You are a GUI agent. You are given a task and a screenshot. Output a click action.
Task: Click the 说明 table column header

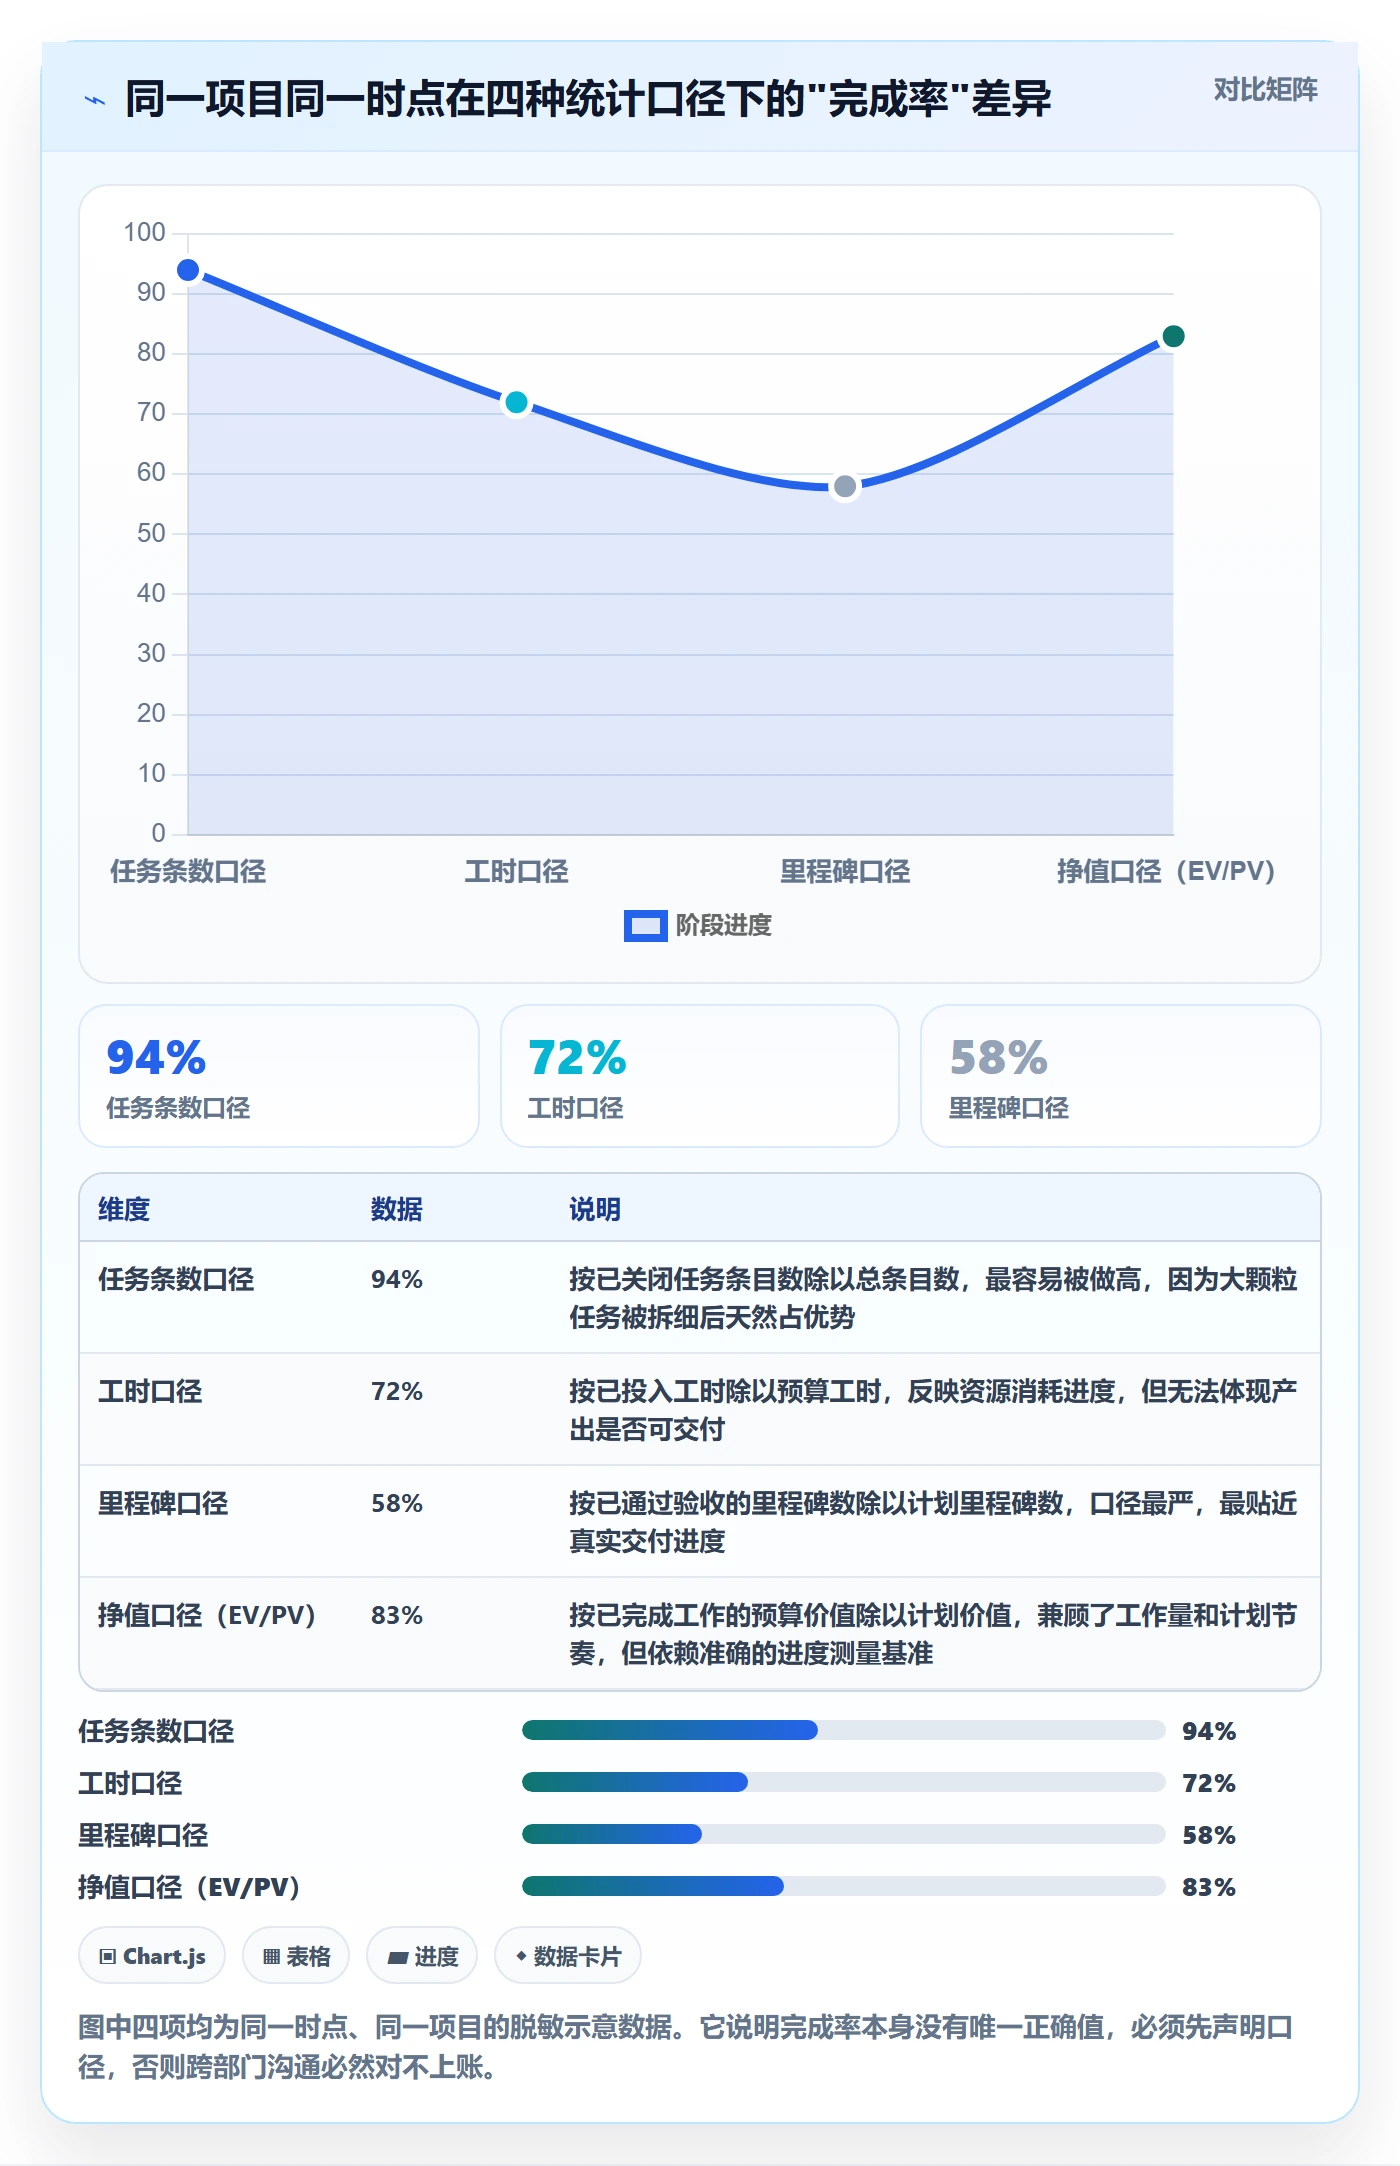click(x=595, y=1209)
